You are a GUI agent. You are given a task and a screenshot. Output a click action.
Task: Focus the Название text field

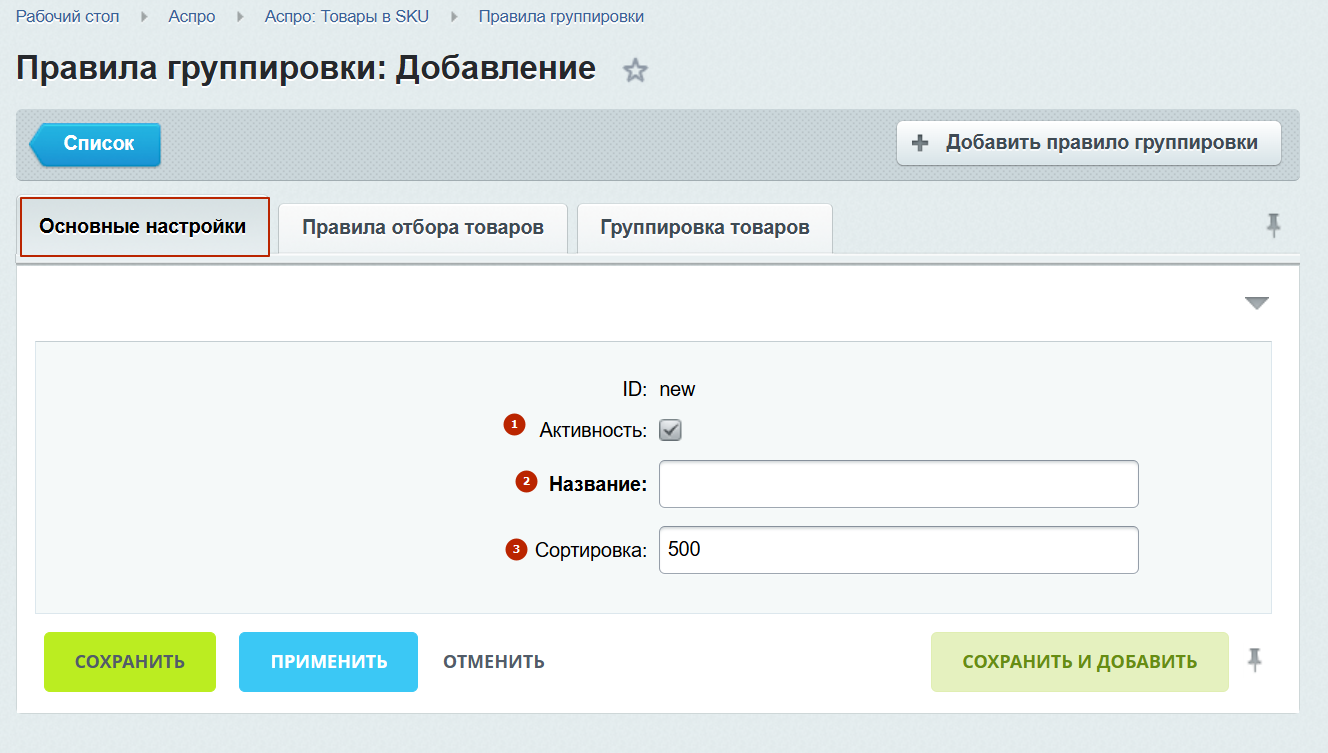click(898, 484)
